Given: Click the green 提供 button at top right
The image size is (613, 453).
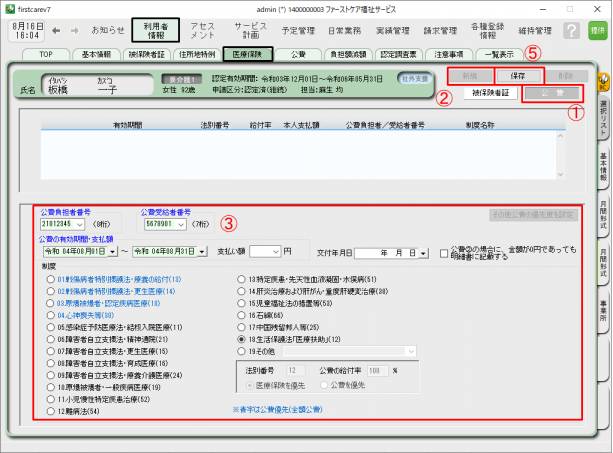Looking at the screenshot, I should [598, 32].
